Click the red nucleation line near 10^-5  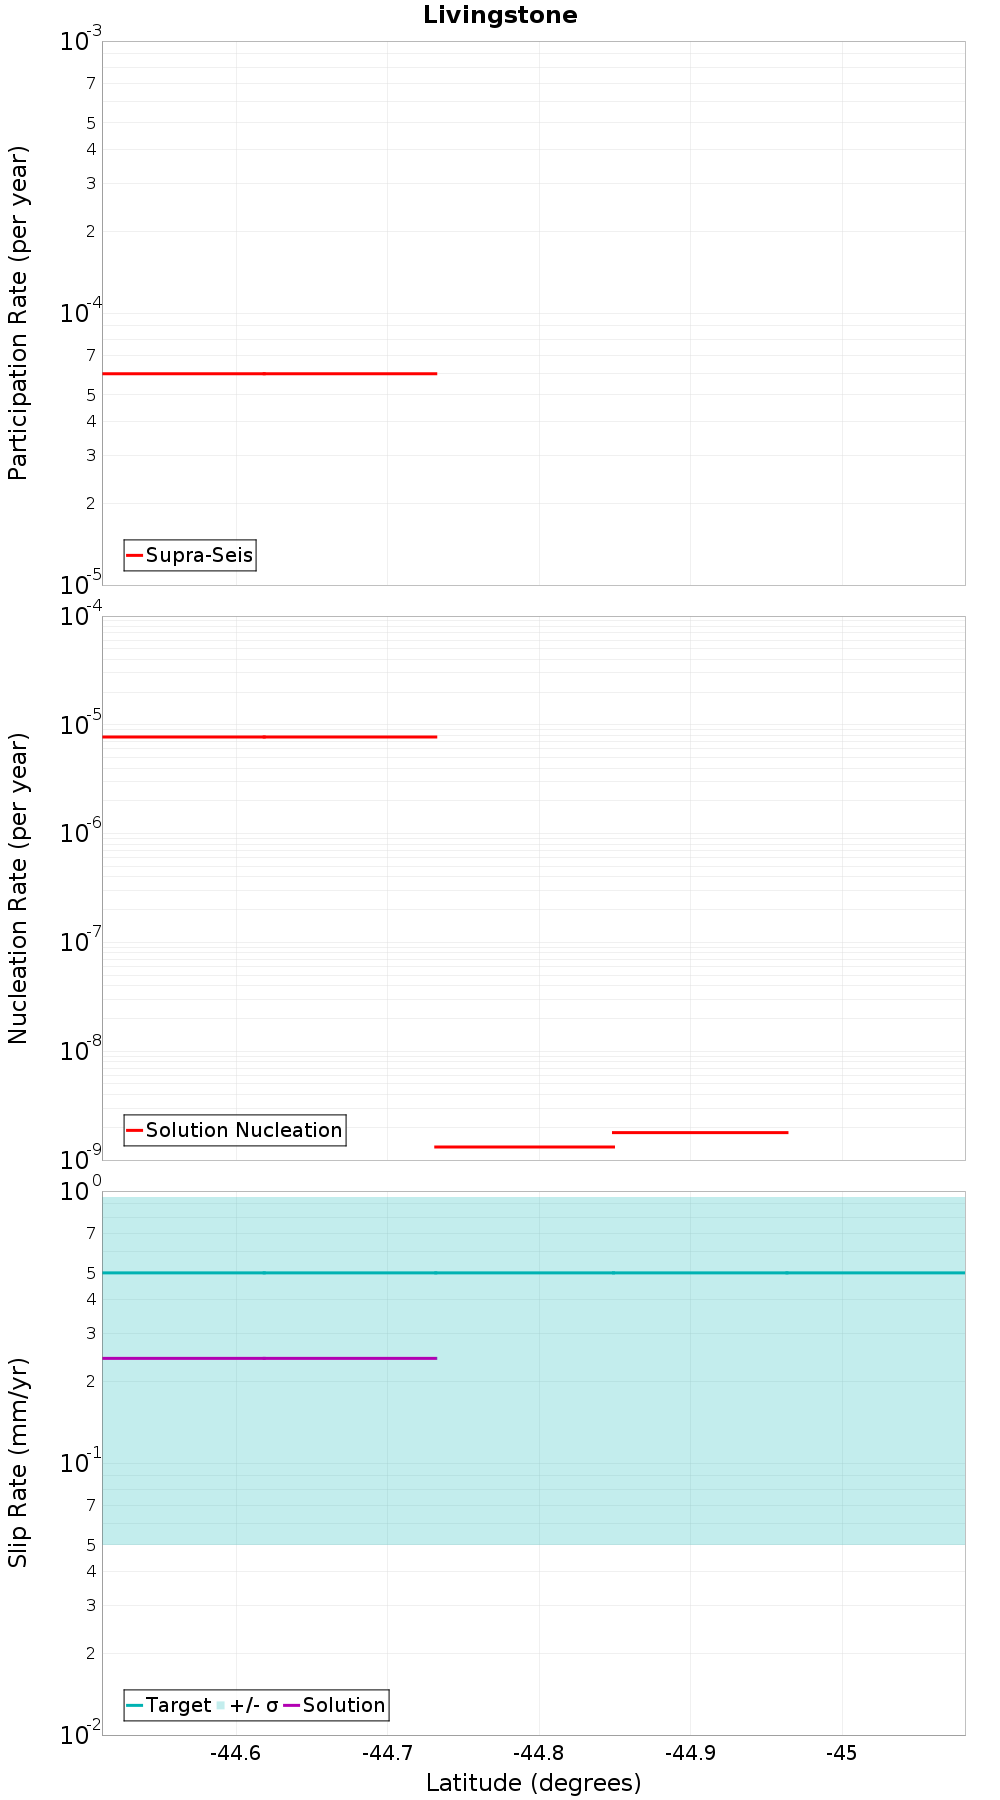coord(270,737)
